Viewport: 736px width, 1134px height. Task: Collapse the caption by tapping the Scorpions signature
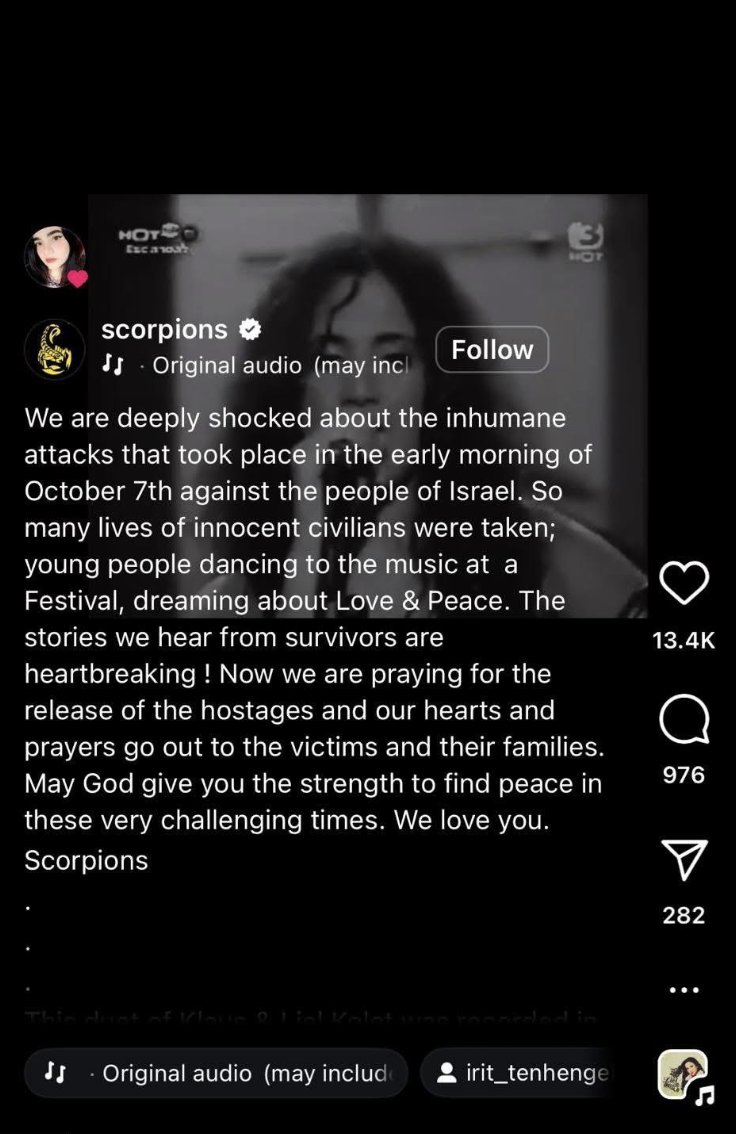[86, 861]
